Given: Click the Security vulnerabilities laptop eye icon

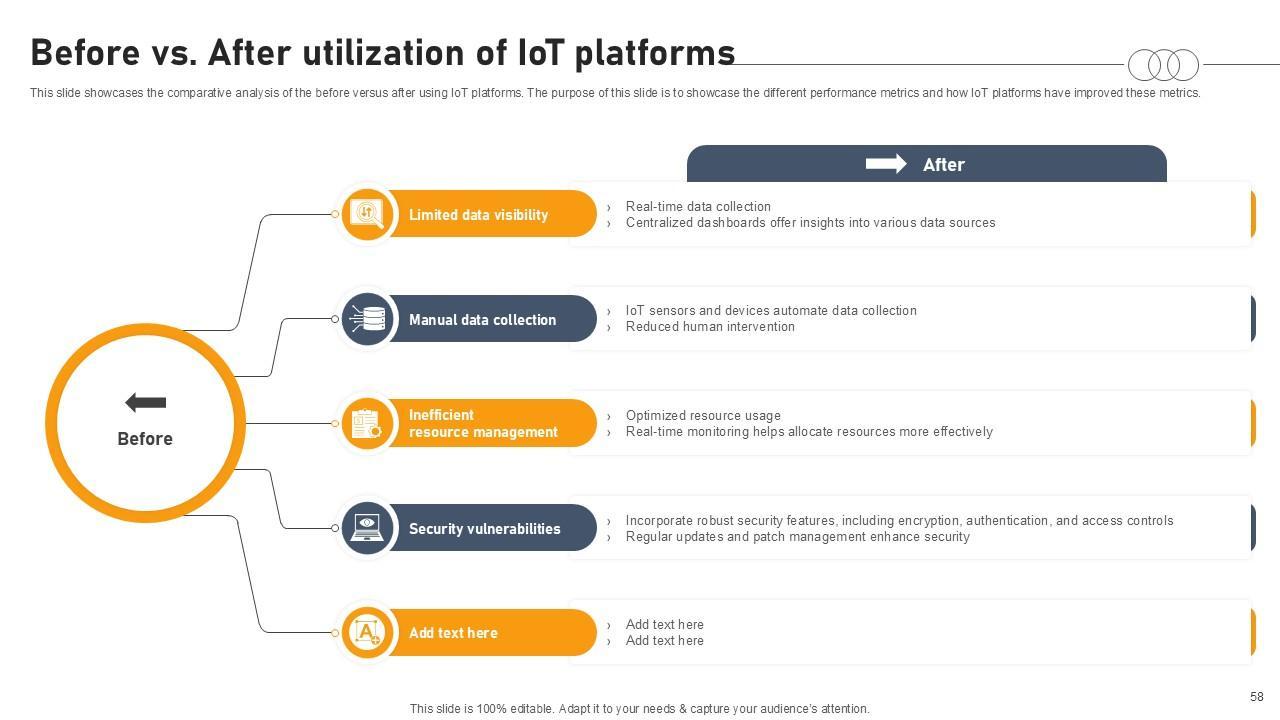Looking at the screenshot, I should tap(367, 528).
